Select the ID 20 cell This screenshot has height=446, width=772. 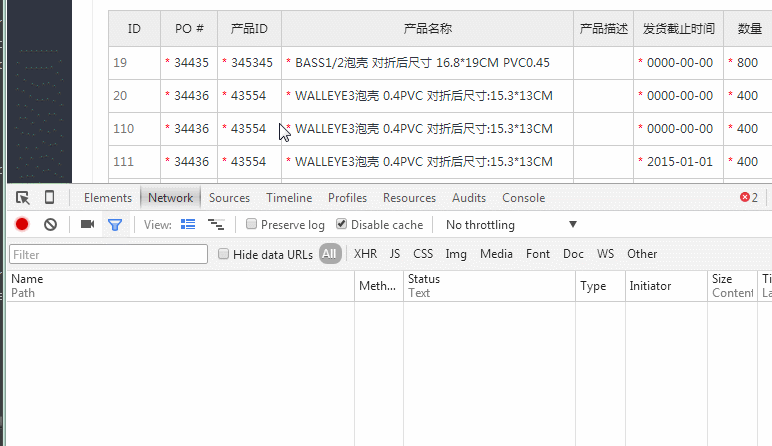tap(134, 96)
